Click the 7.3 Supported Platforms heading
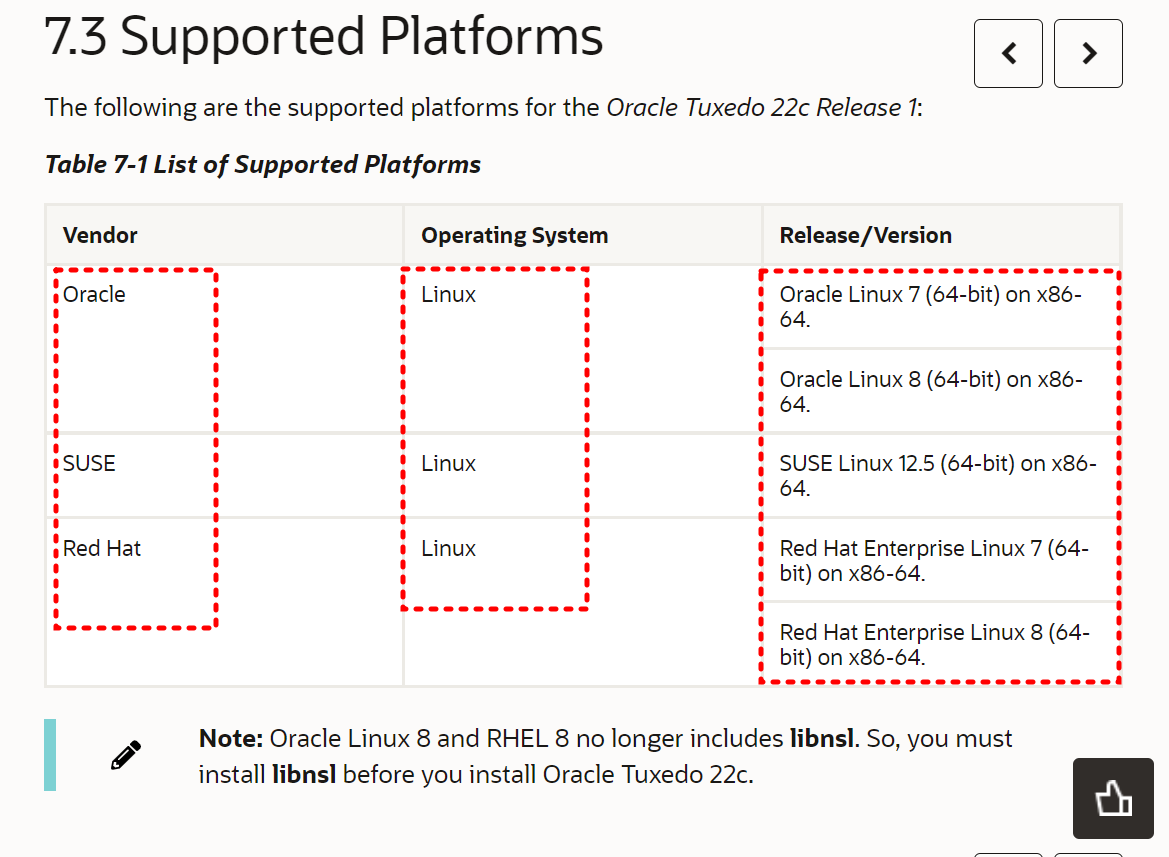 coord(324,36)
